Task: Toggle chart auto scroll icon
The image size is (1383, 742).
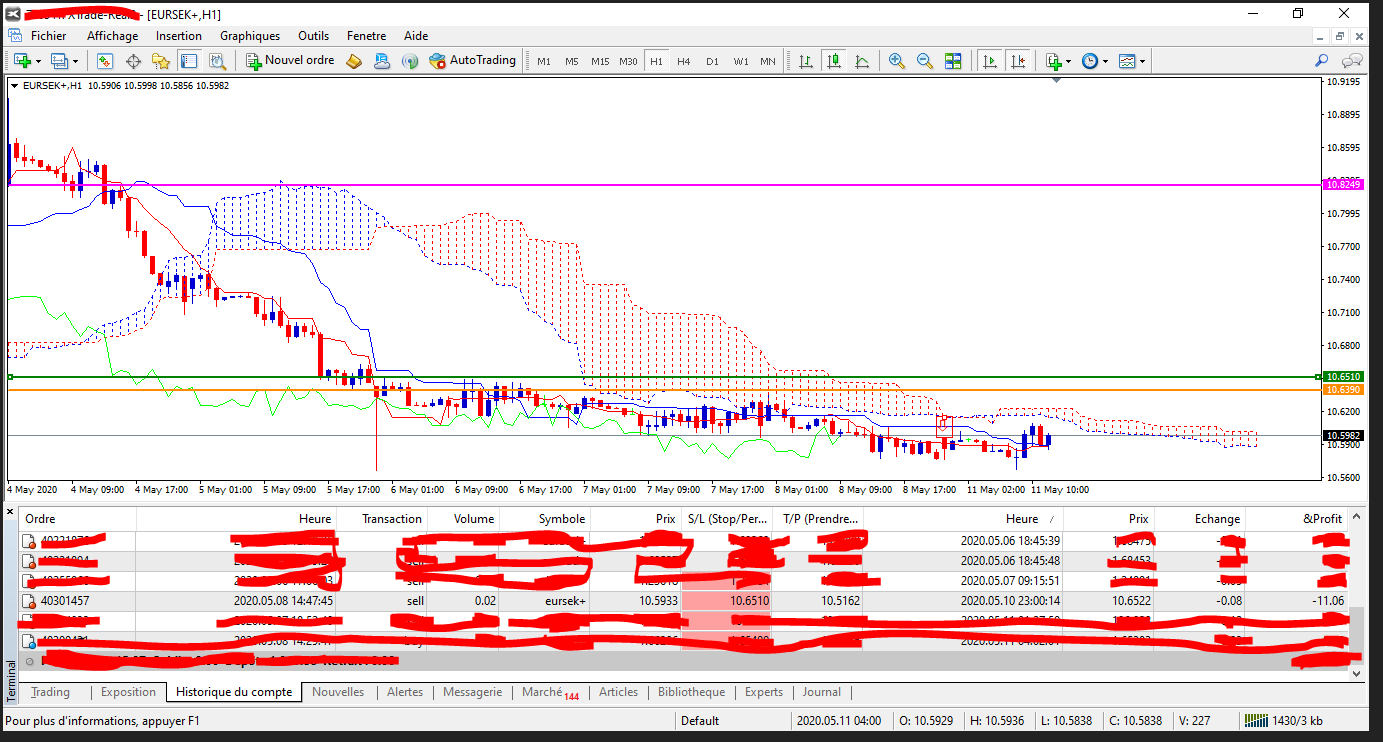Action: pyautogui.click(x=990, y=61)
